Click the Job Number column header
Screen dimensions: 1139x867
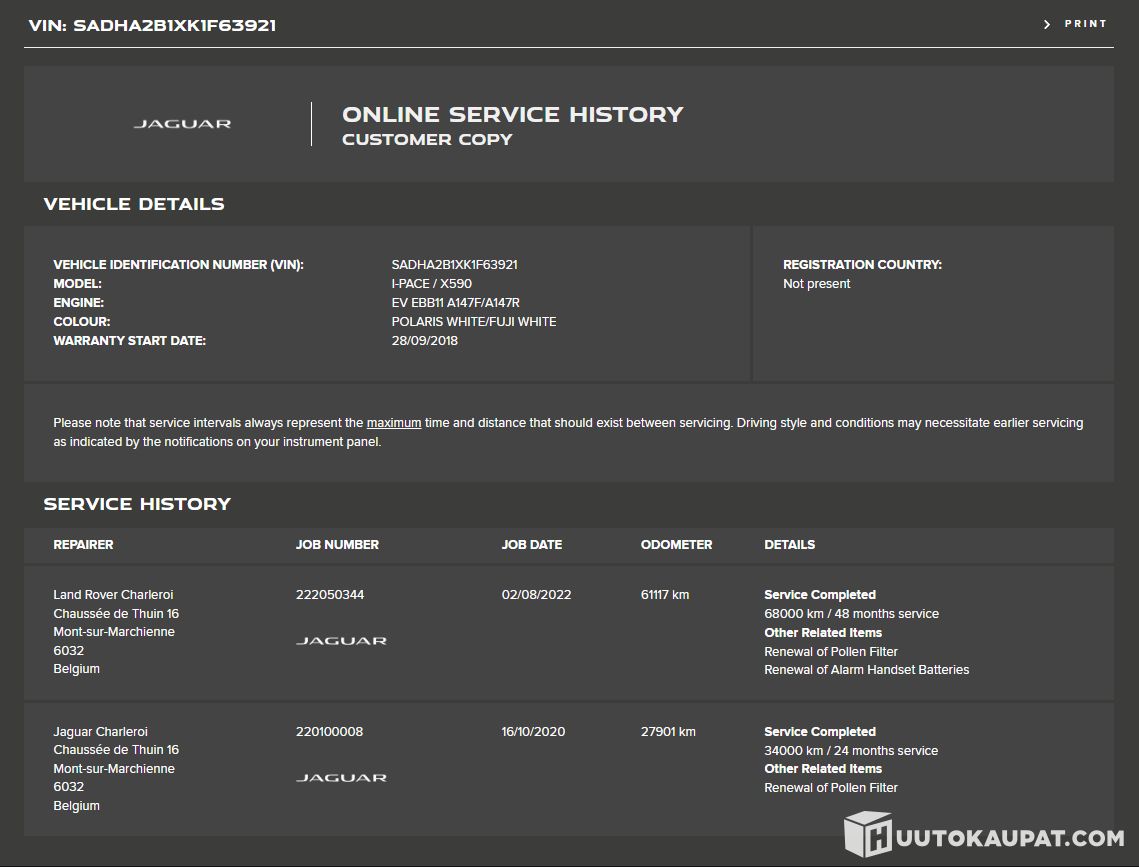(x=337, y=545)
